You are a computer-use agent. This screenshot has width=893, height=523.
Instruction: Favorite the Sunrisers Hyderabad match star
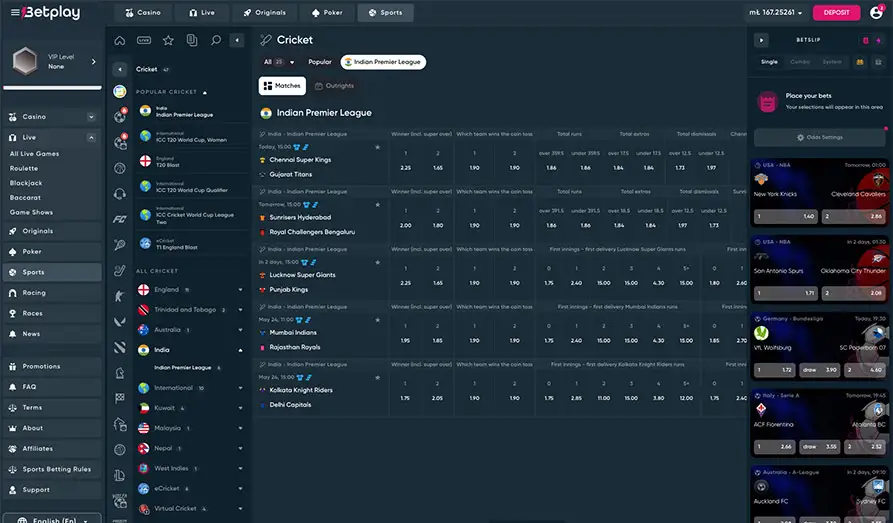pos(377,205)
